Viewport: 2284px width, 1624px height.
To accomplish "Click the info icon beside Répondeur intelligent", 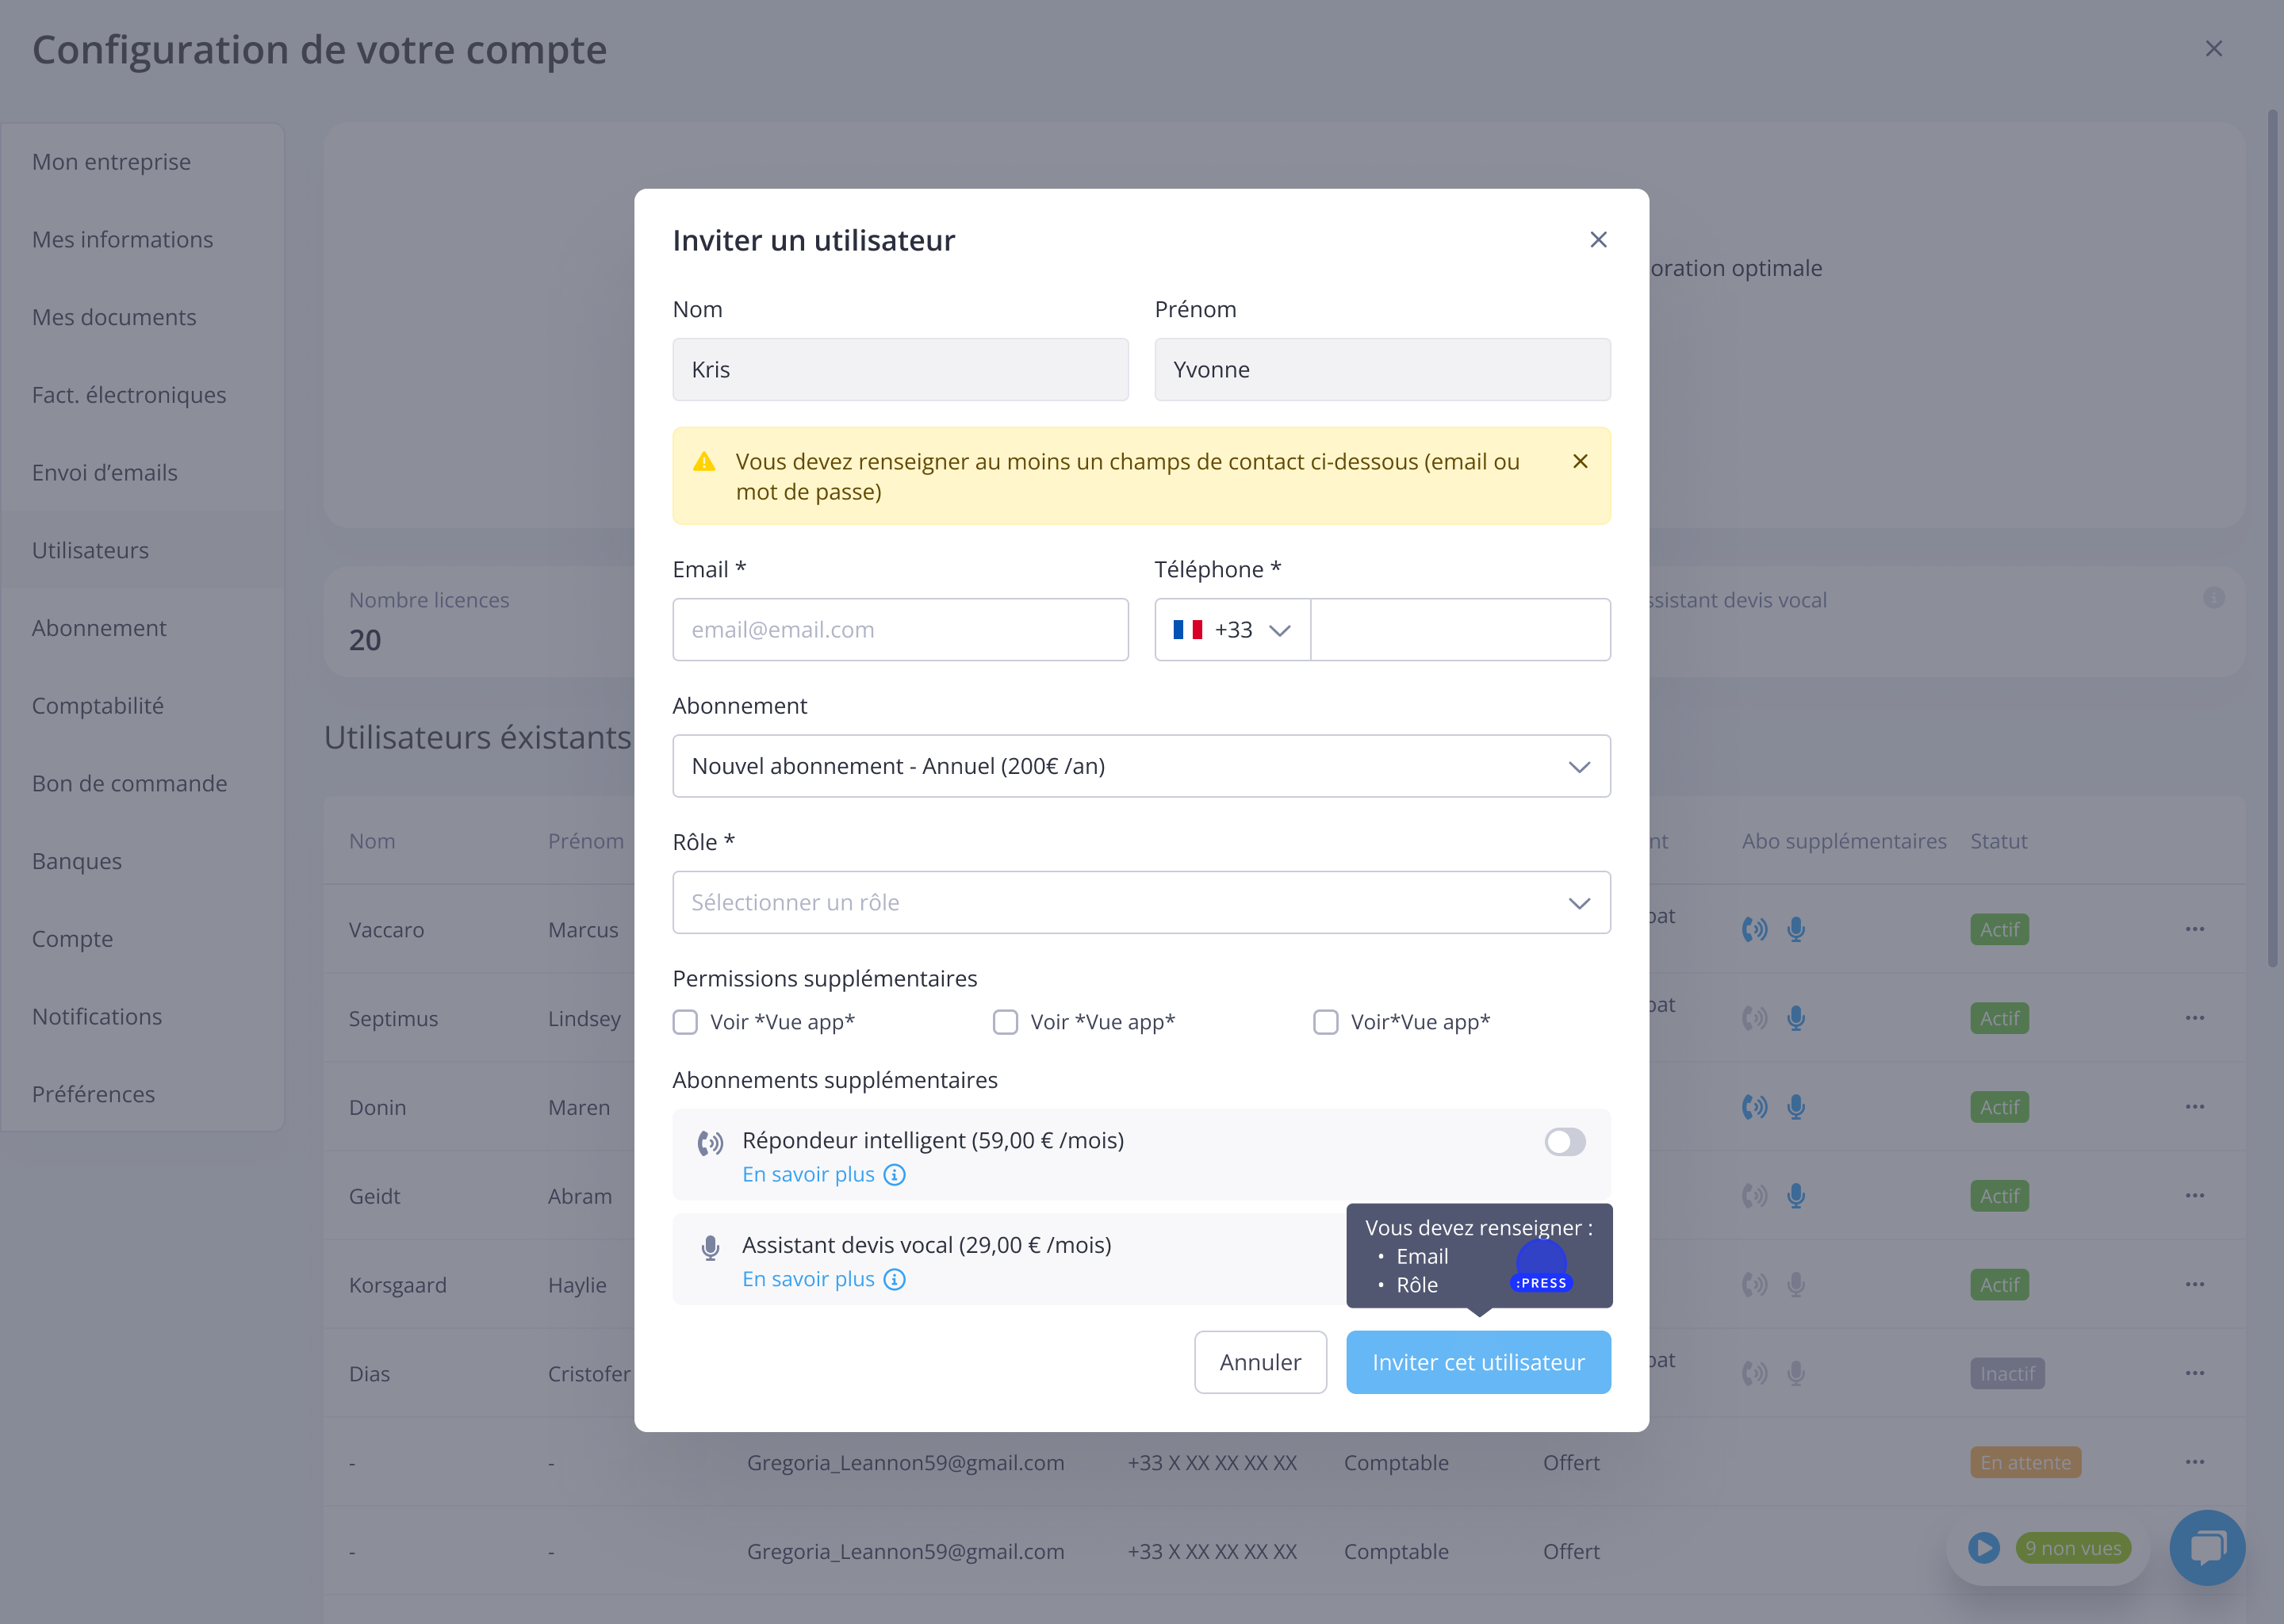I will pos(895,1175).
